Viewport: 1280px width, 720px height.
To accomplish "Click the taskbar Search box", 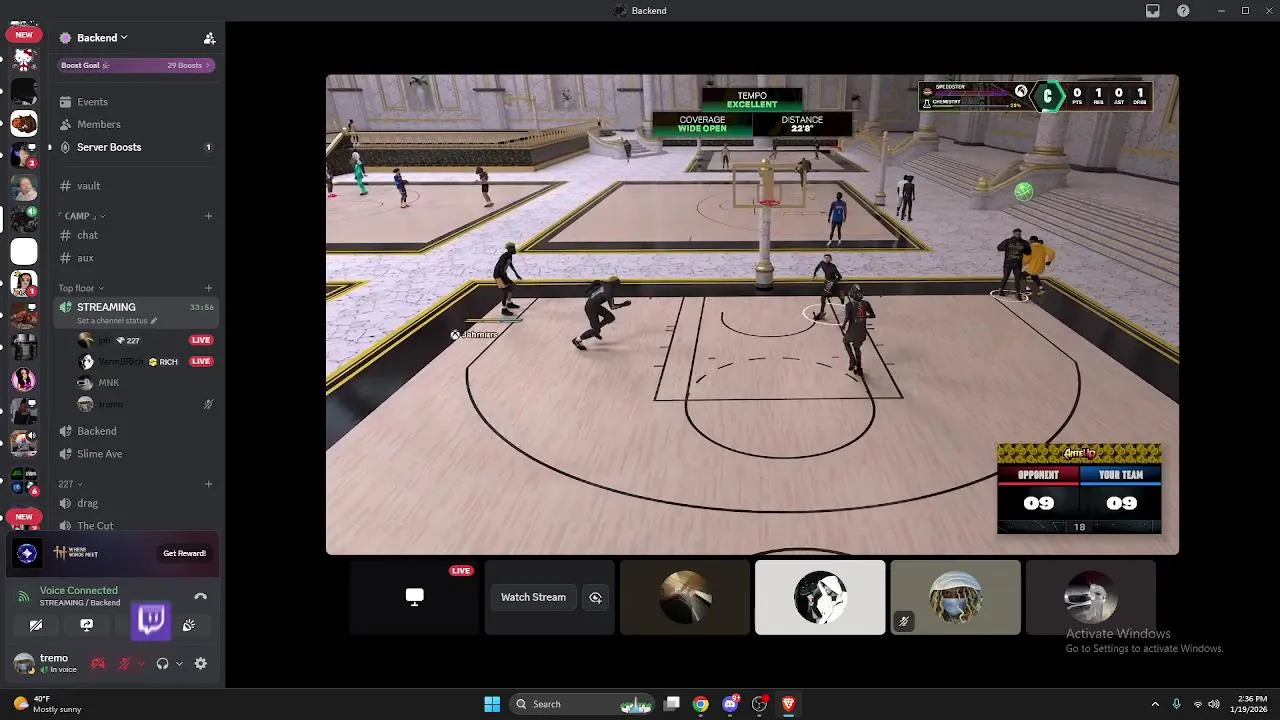I will (x=582, y=704).
